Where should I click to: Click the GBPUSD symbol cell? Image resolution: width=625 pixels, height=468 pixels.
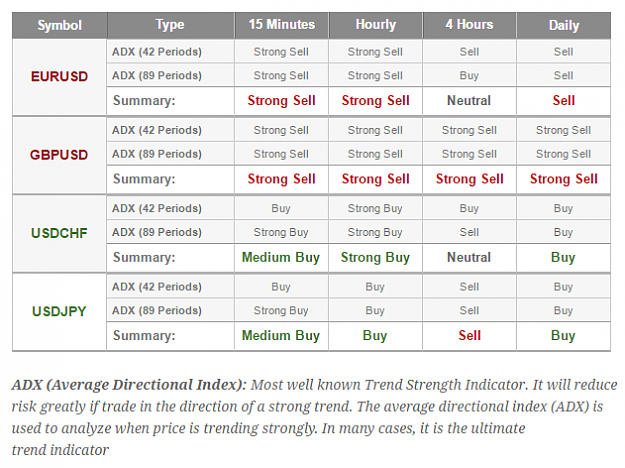coord(59,155)
